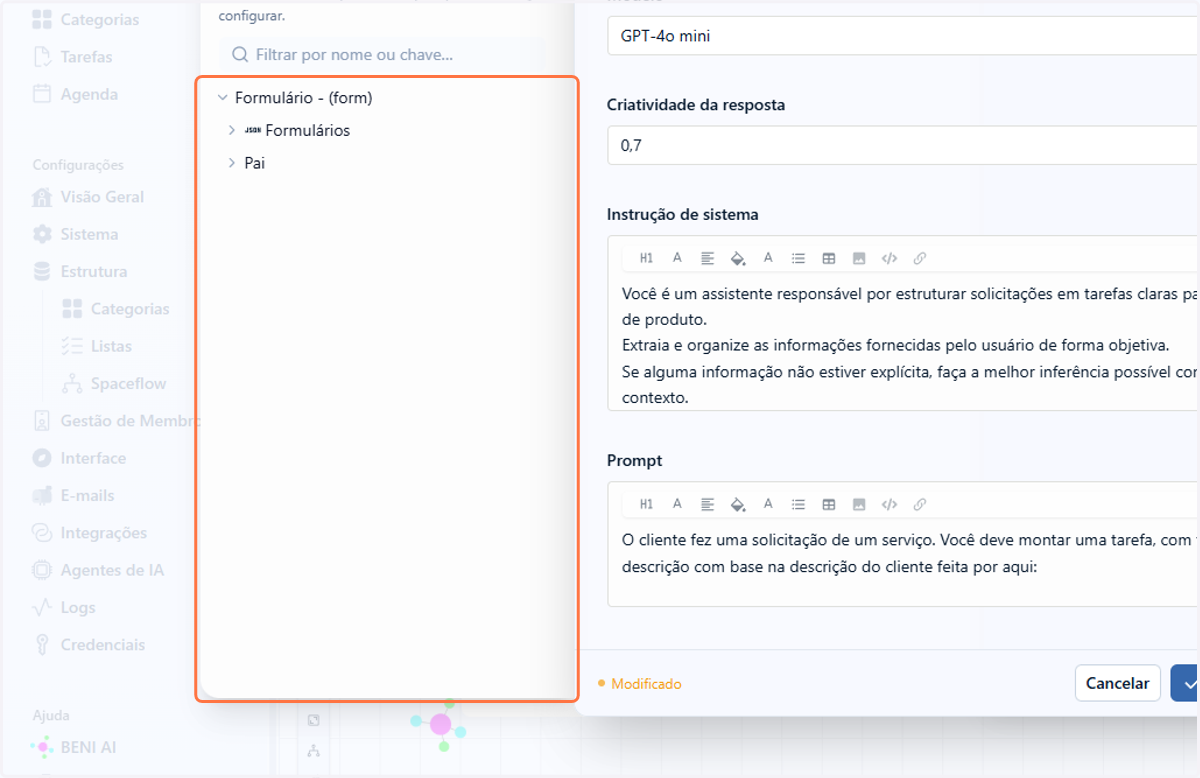Go to Integrações in the sidebar
The width and height of the screenshot is (1200, 778).
pos(90,533)
